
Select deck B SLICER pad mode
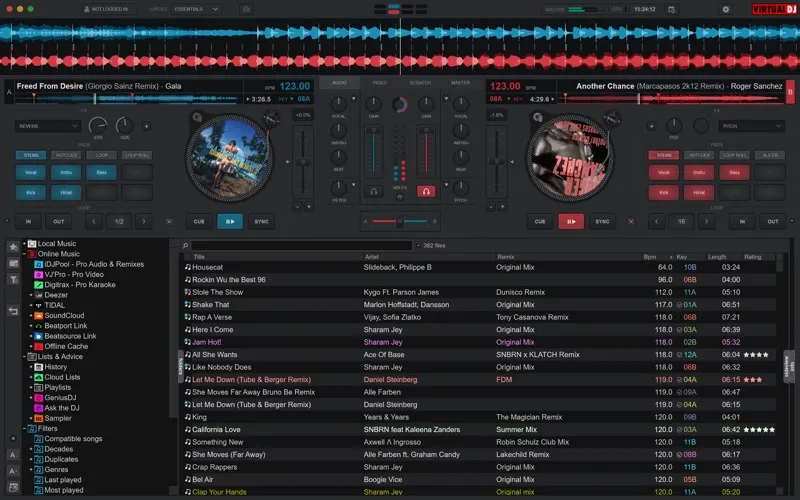point(770,155)
